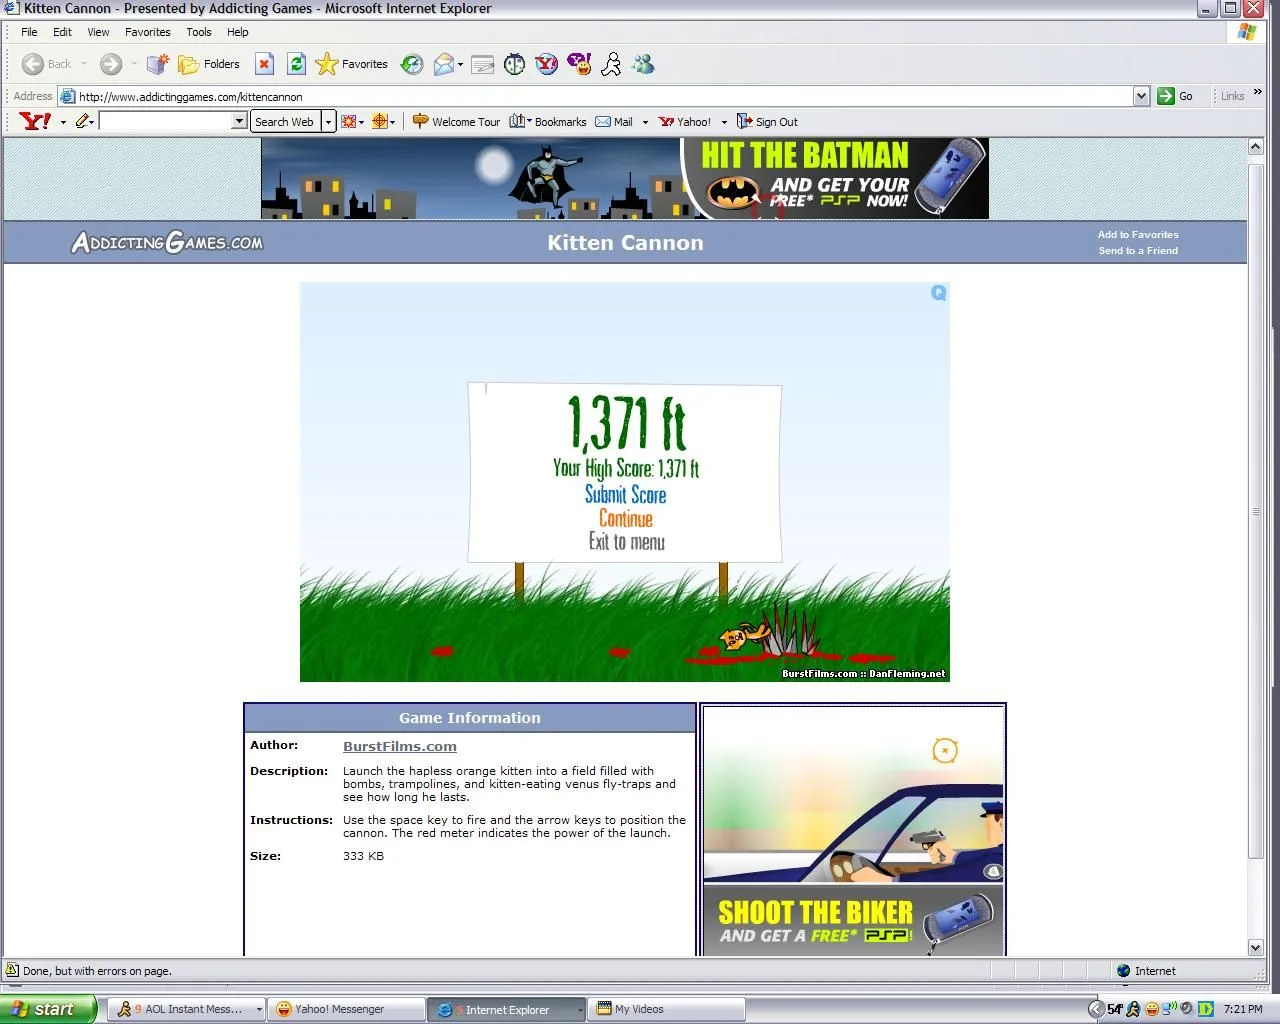Open the Folders pane in toolbar

[x=209, y=64]
